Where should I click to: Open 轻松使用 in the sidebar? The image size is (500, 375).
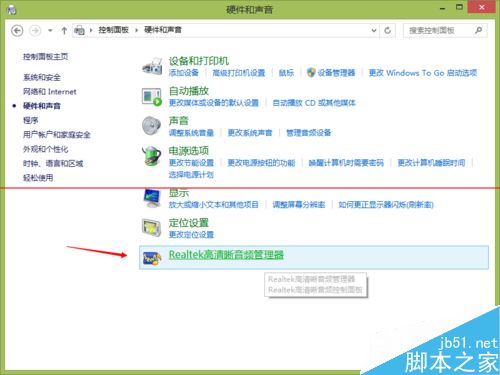point(38,178)
